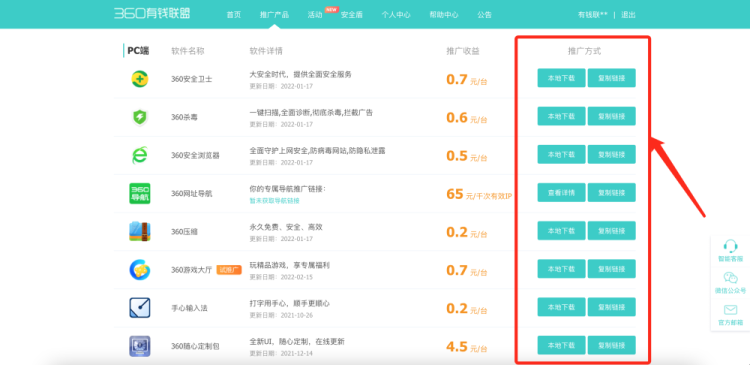Click the 4.5 元/台 price

[x=466, y=347]
